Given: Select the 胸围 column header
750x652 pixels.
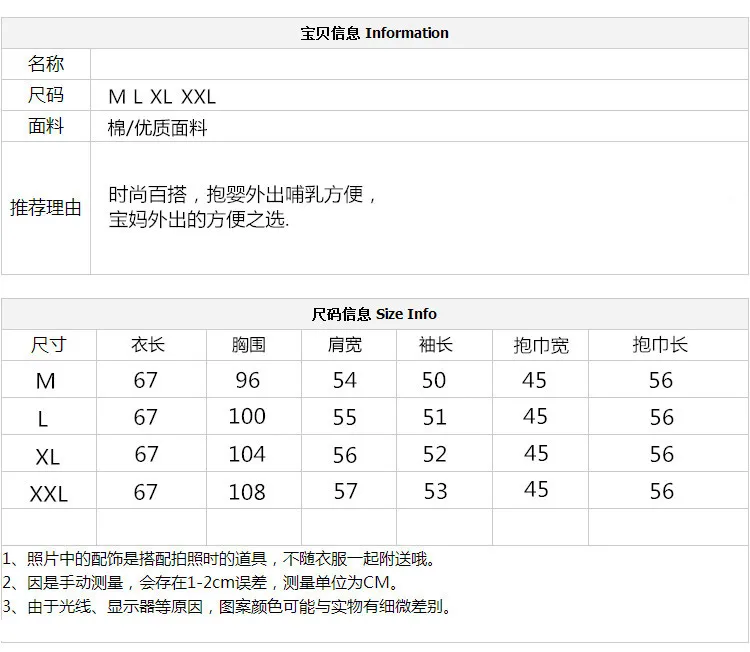Looking at the screenshot, I should [x=248, y=344].
